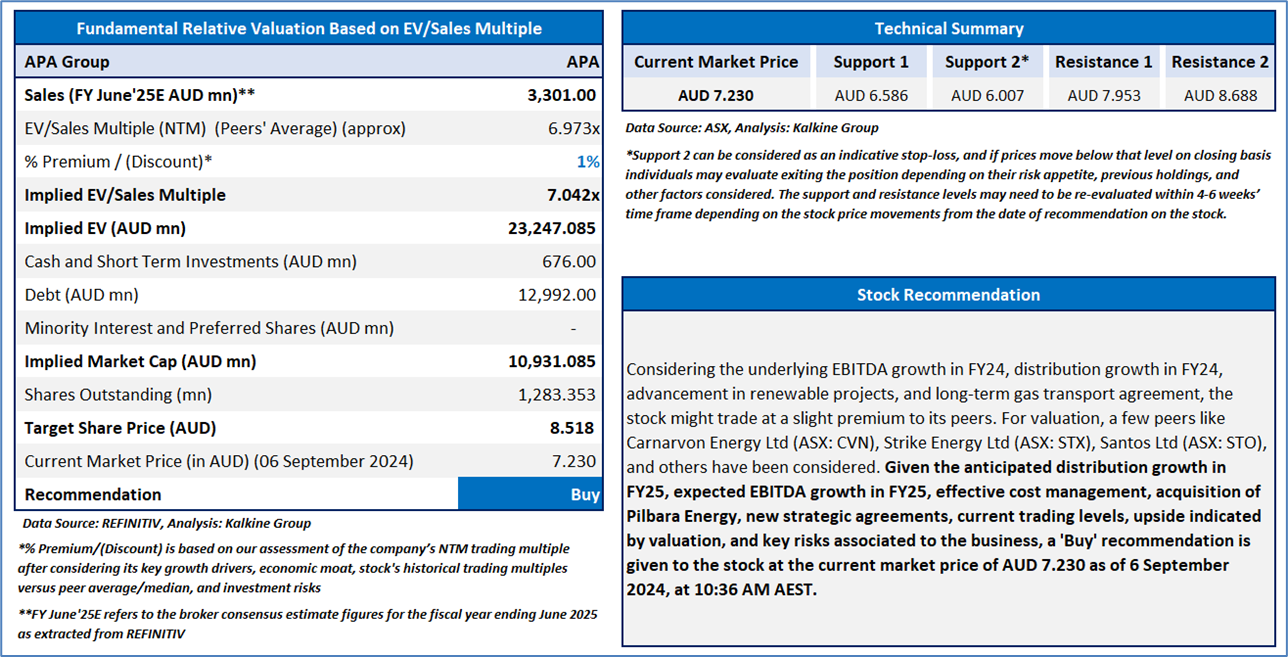1288x657 pixels.
Task: Select the implied multiple value '7.042x'
Action: (x=571, y=195)
